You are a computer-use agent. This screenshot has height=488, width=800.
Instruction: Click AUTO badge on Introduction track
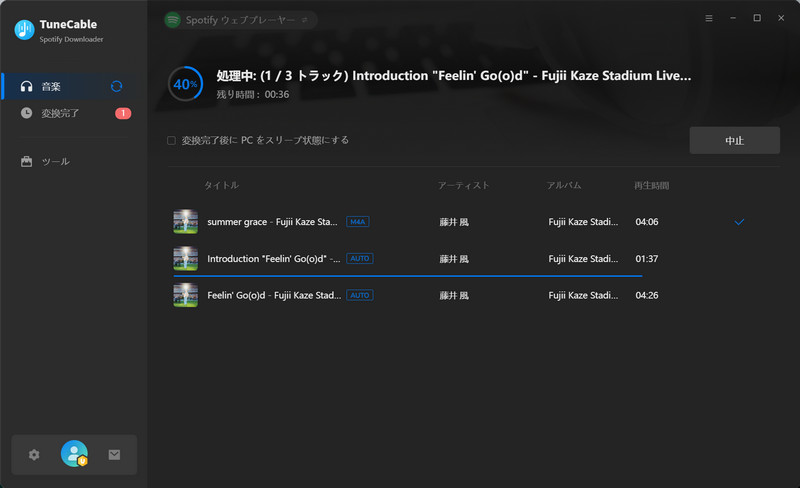pyautogui.click(x=360, y=258)
